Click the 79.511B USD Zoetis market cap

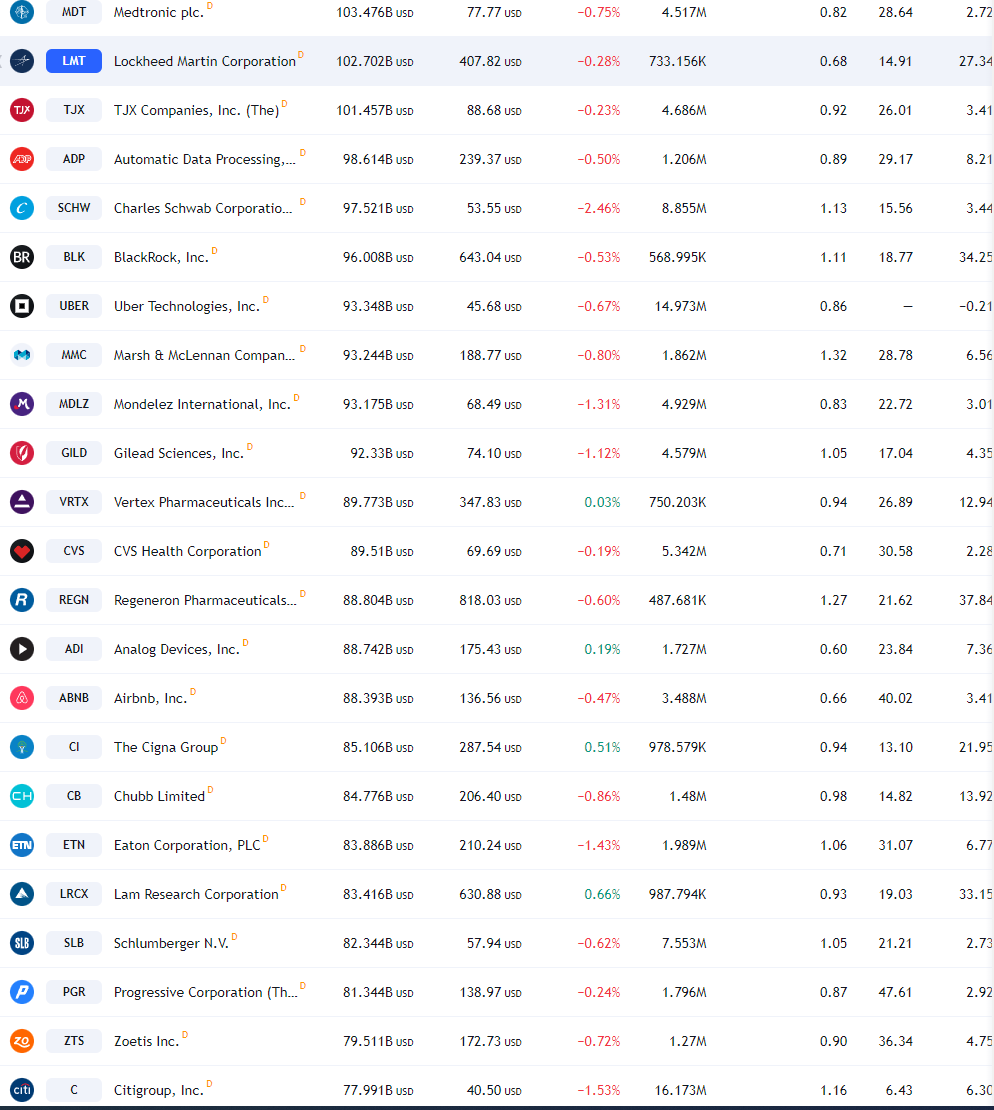pos(378,1041)
